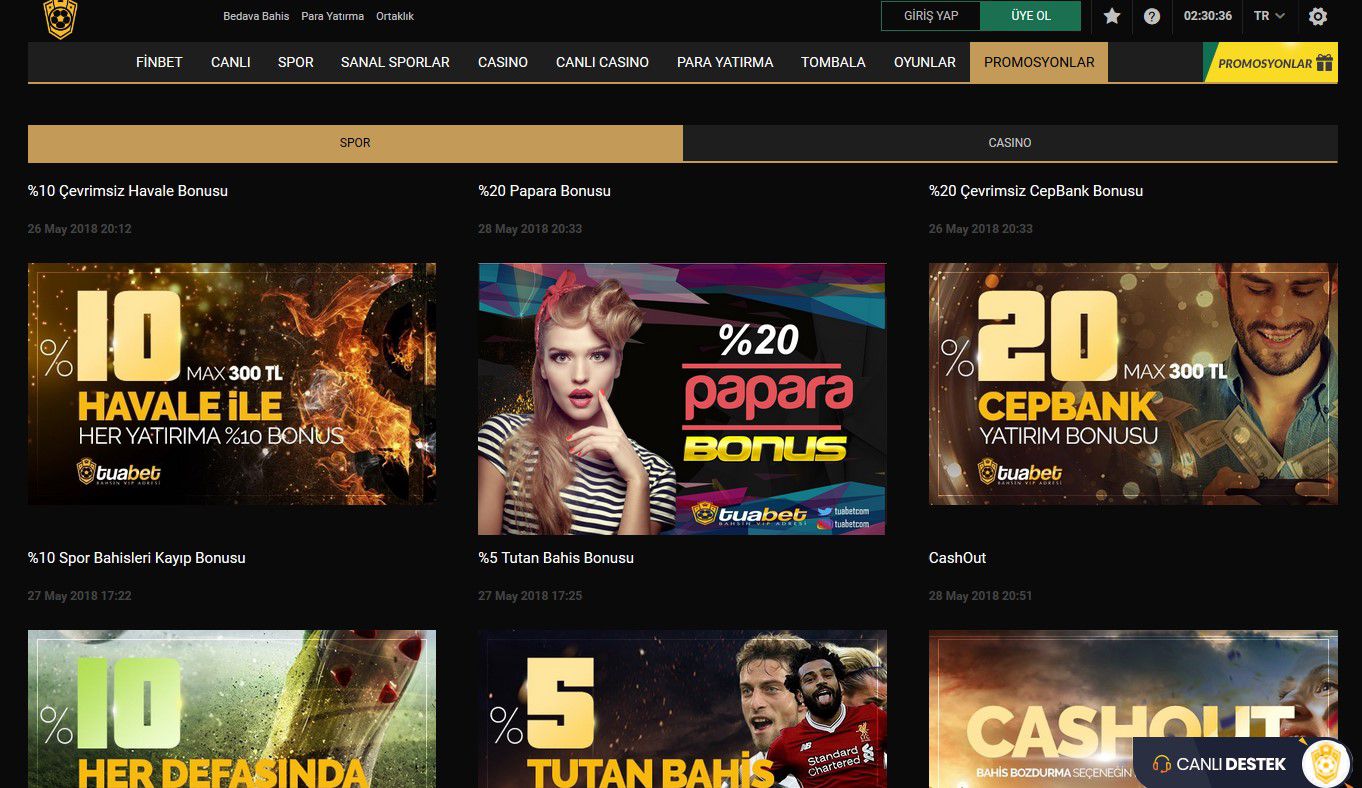Open CANLI menu item

click(x=230, y=62)
